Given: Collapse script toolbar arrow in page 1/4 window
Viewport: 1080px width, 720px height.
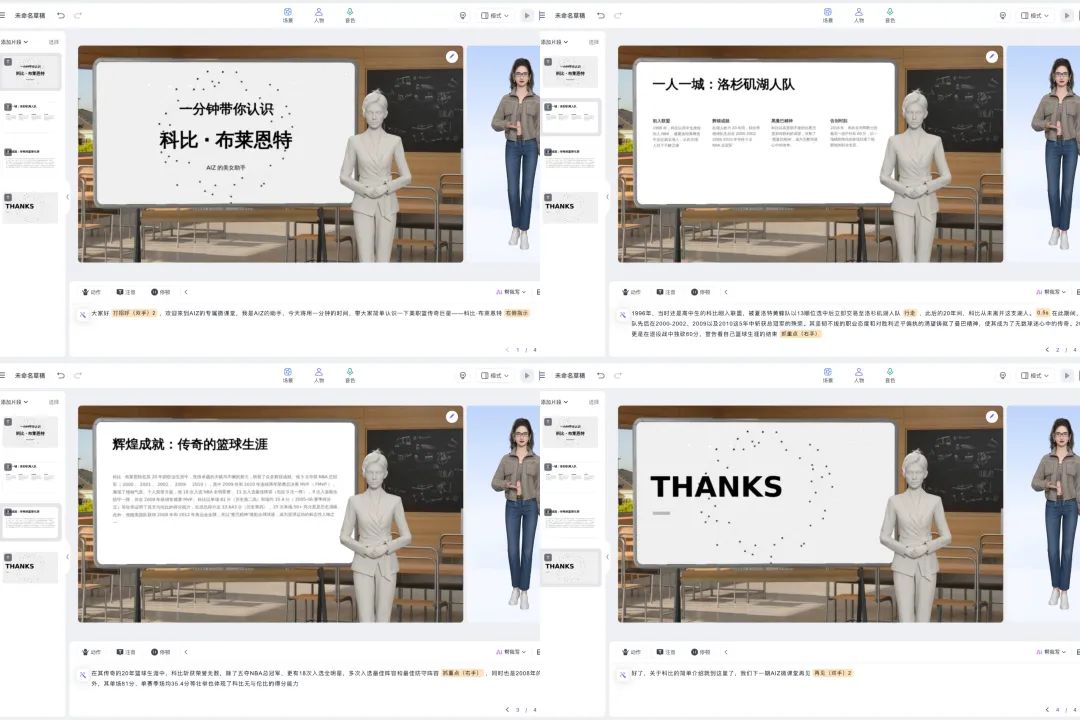Looking at the screenshot, I should [x=186, y=292].
